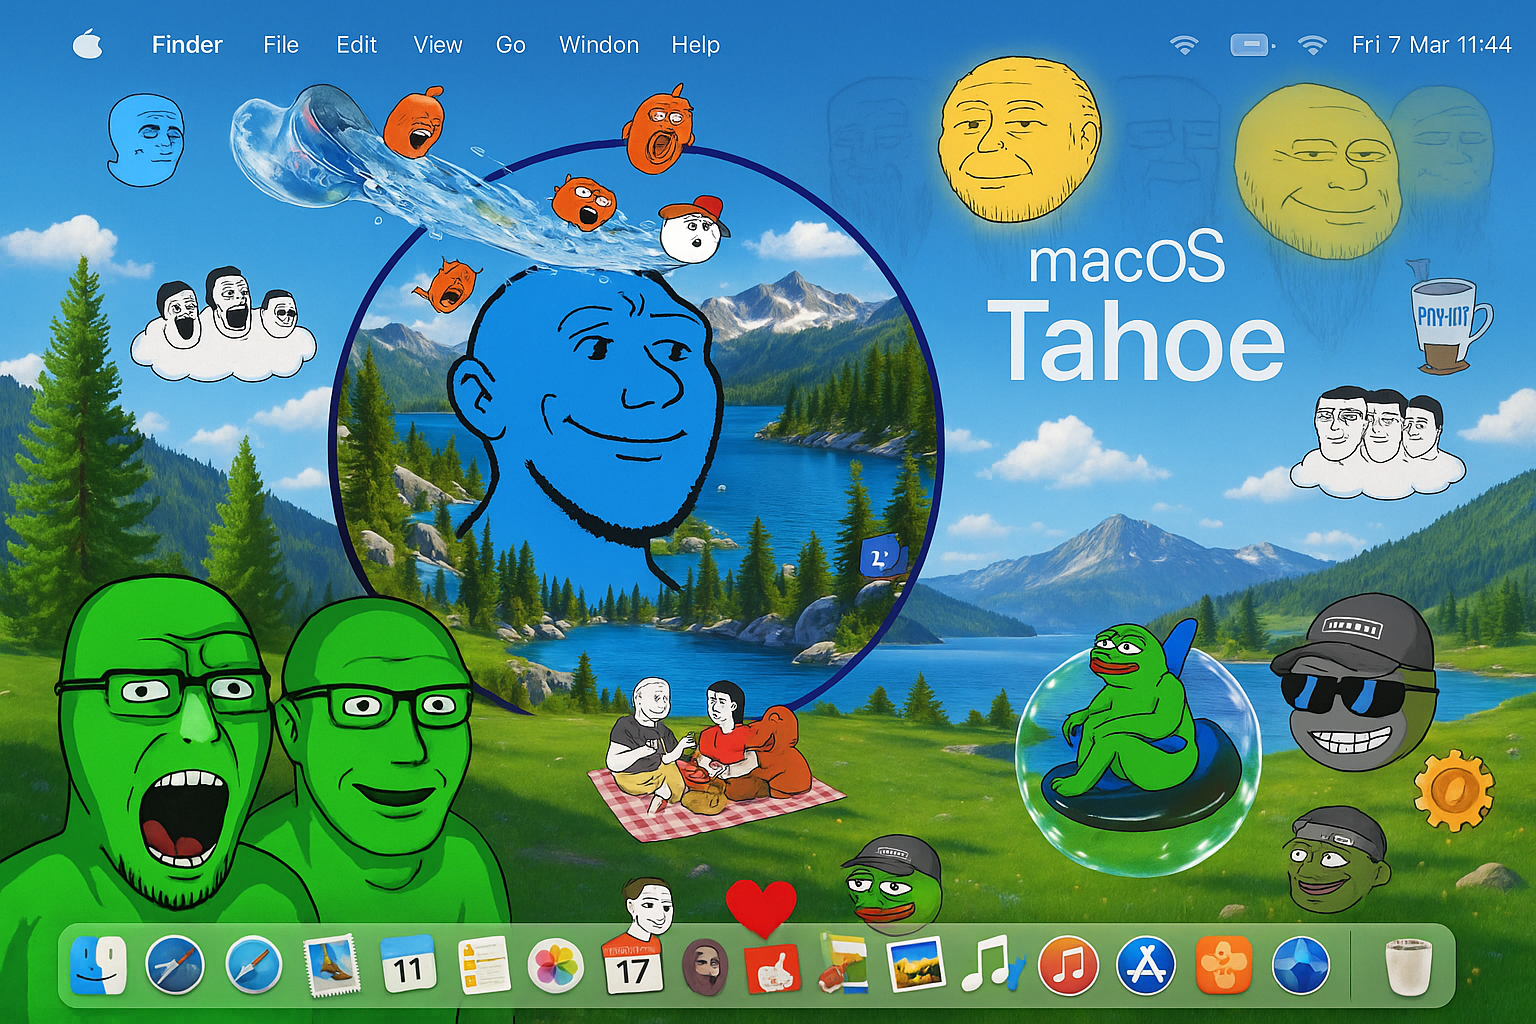Open the "Windon" menu bar item
Image resolution: width=1536 pixels, height=1024 pixels.
tap(599, 45)
